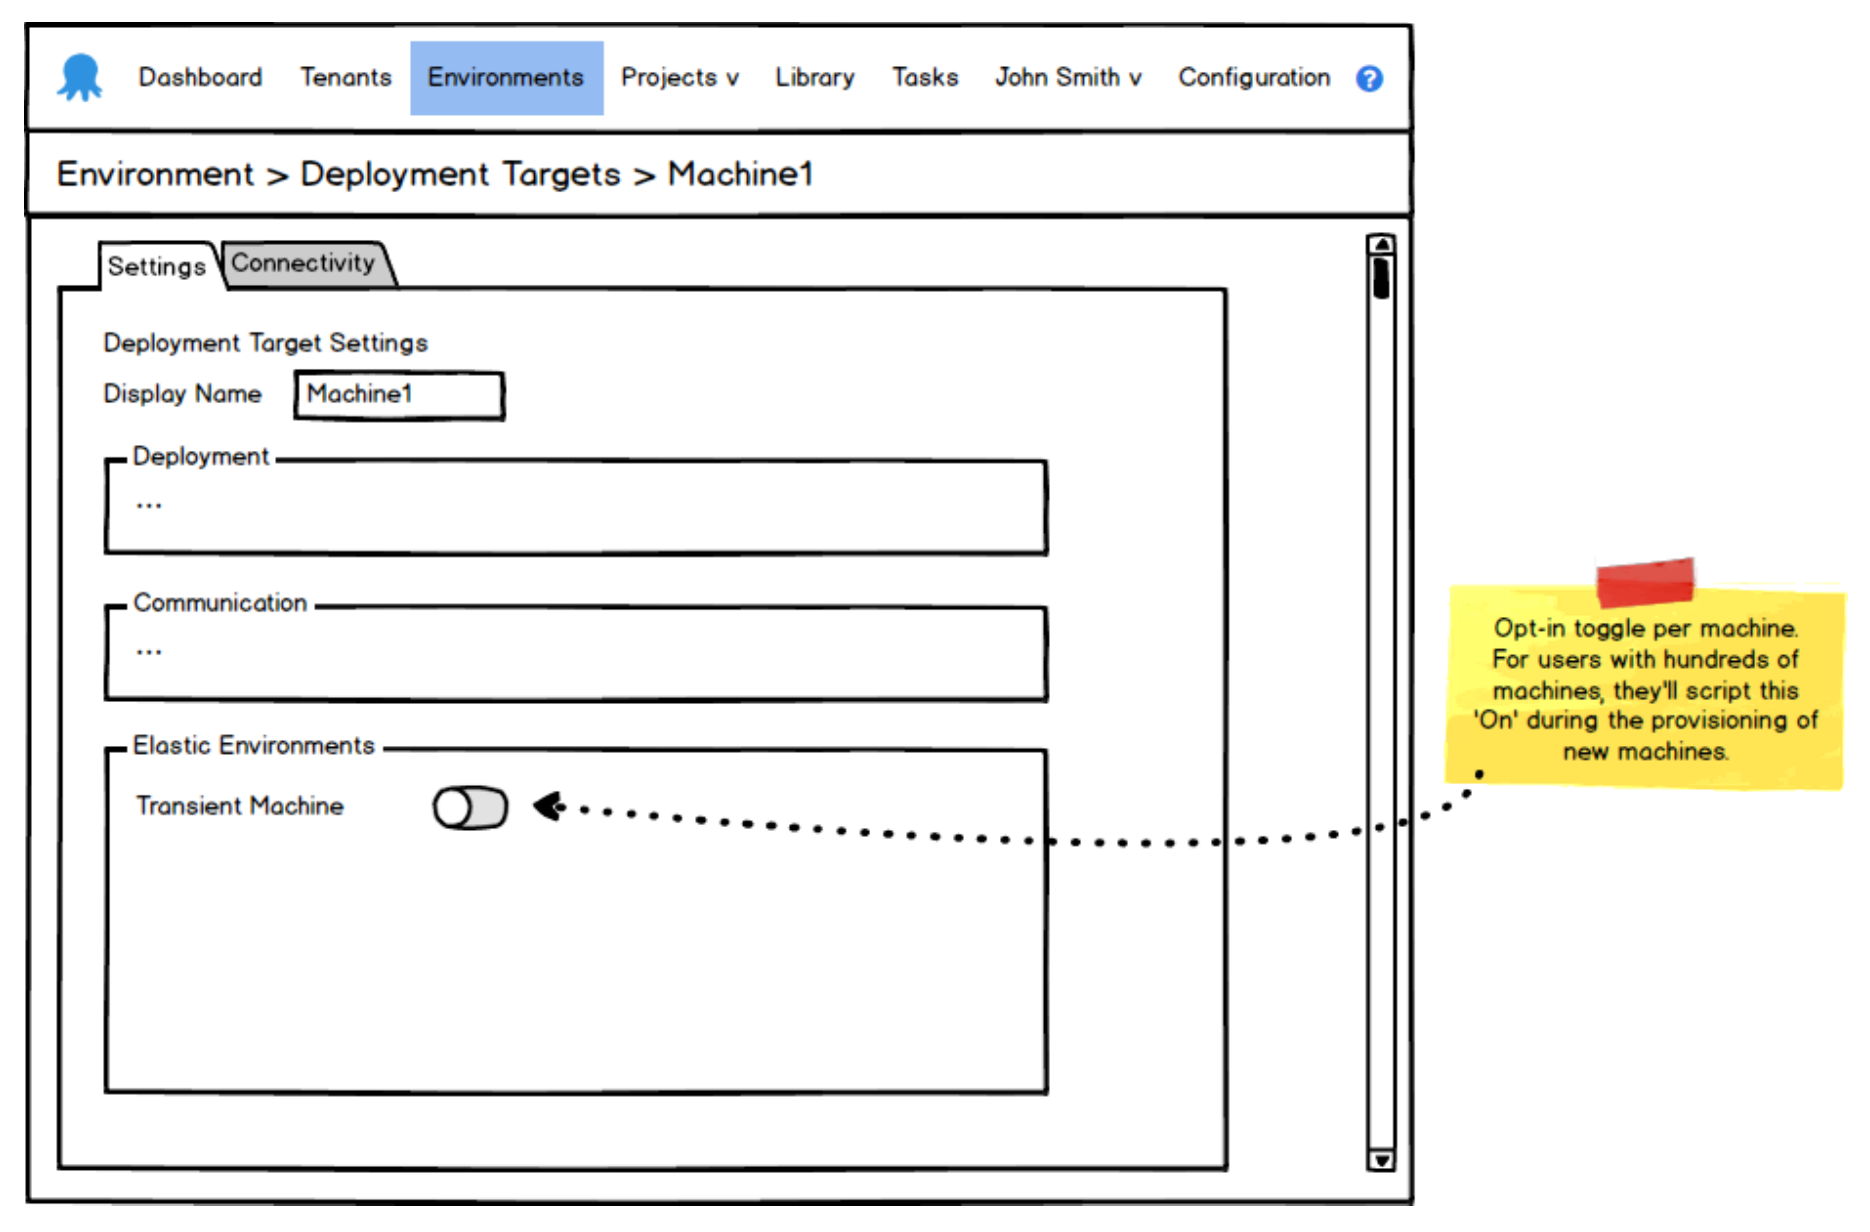Enable the Transient Machine toggle
Screen dimensions: 1870x1232
[470, 808]
